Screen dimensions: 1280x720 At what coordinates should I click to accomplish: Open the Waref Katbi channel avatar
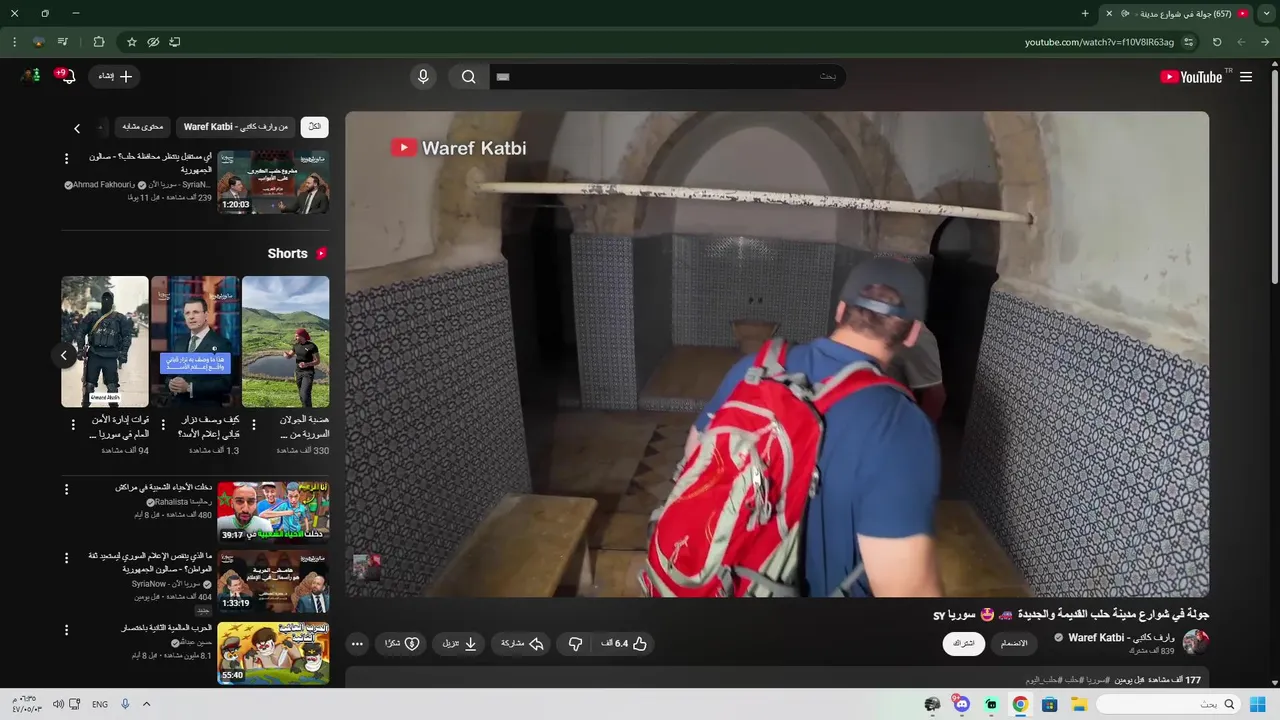point(1196,642)
